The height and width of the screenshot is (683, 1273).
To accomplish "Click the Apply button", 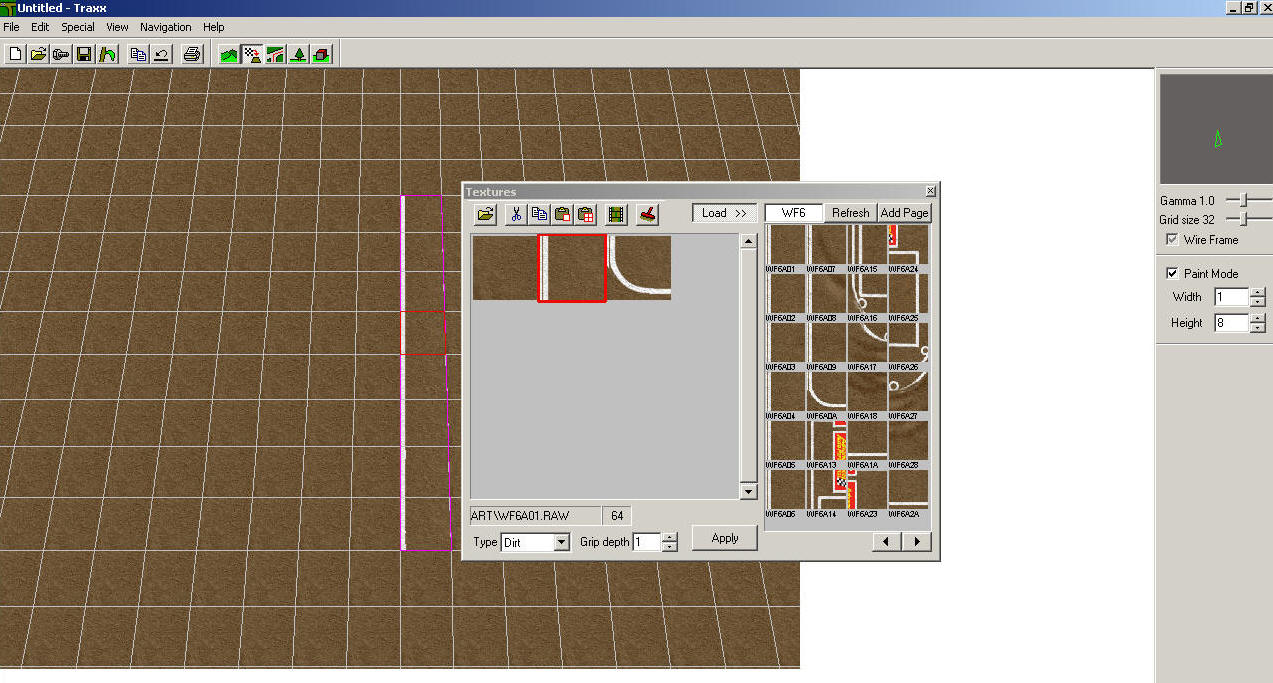I will coord(724,538).
